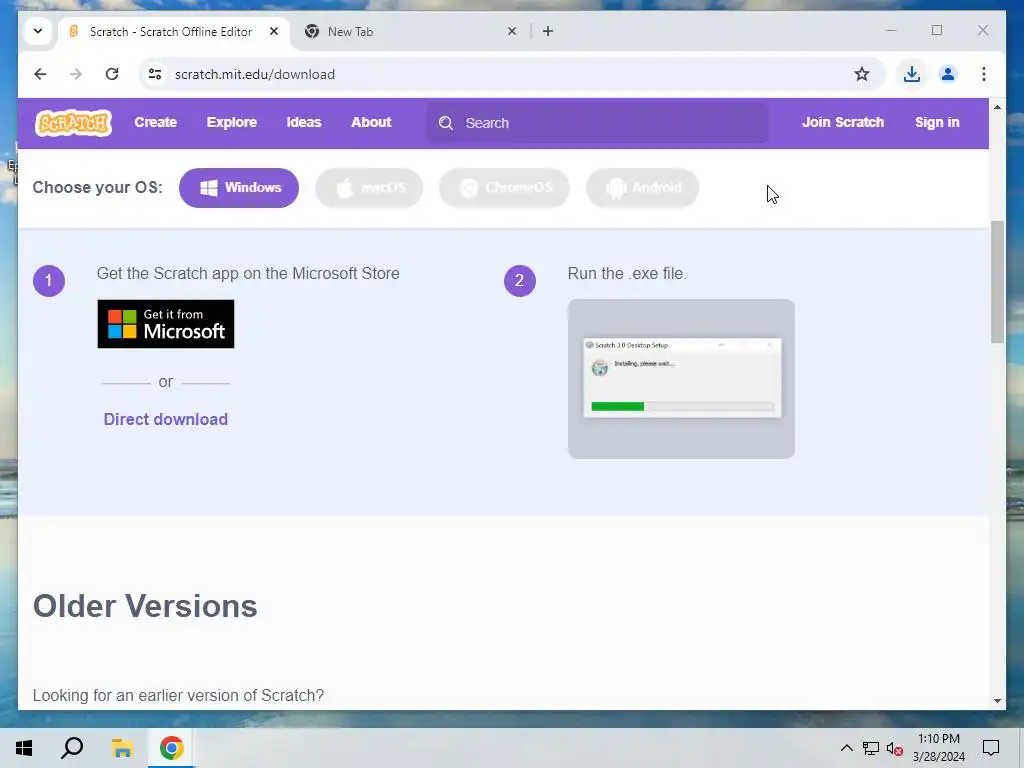Open File Explorer from the taskbar

(x=122, y=748)
